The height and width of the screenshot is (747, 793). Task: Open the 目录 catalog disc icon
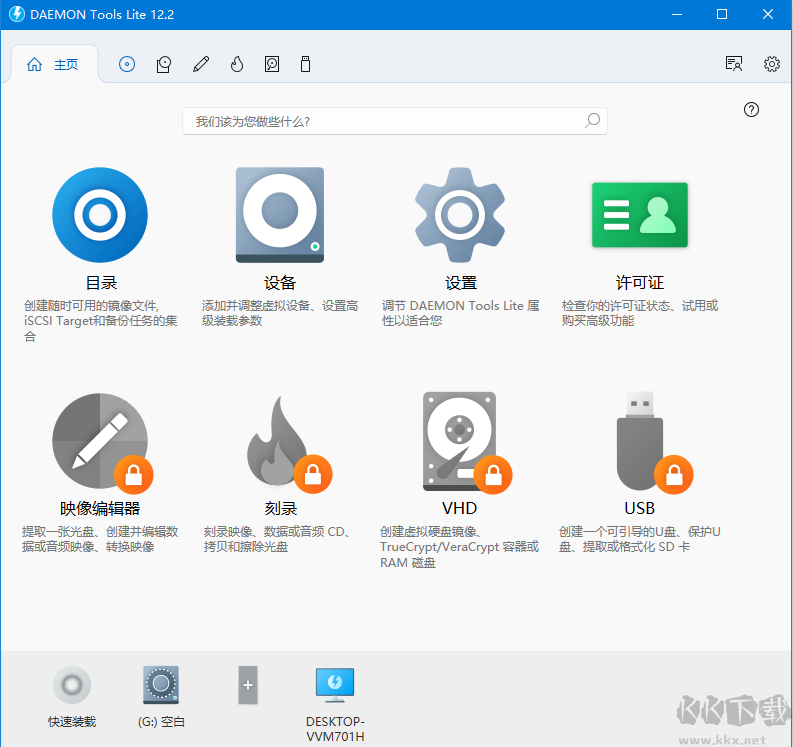100,215
